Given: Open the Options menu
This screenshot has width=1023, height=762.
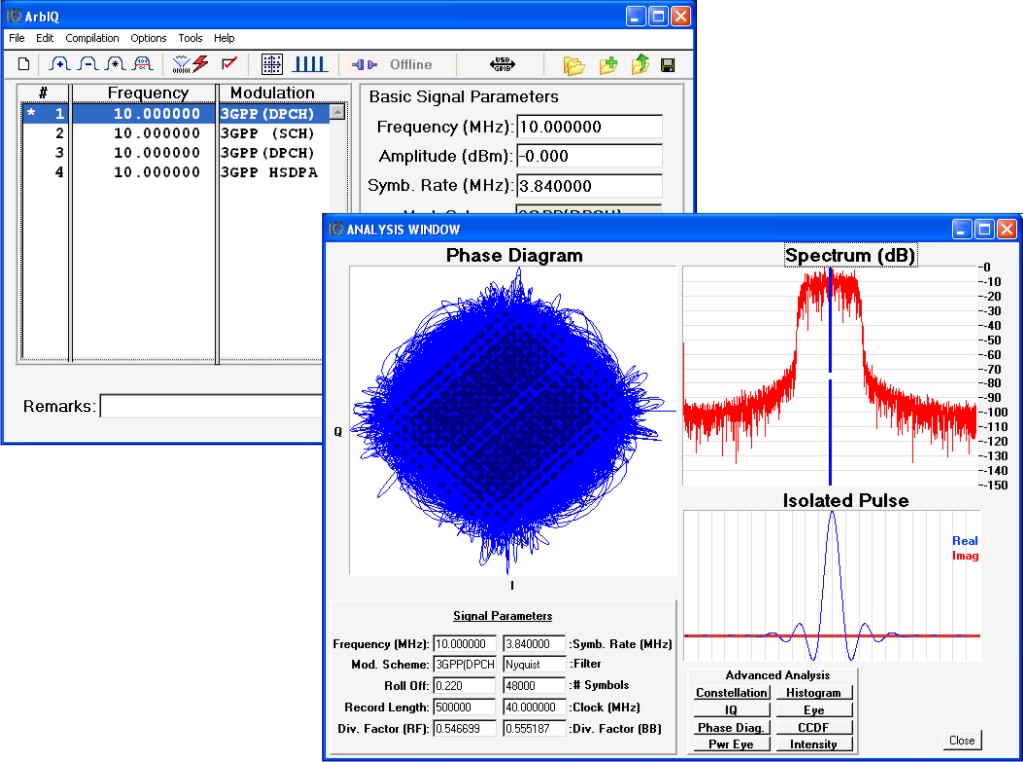Looking at the screenshot, I should tap(148, 38).
